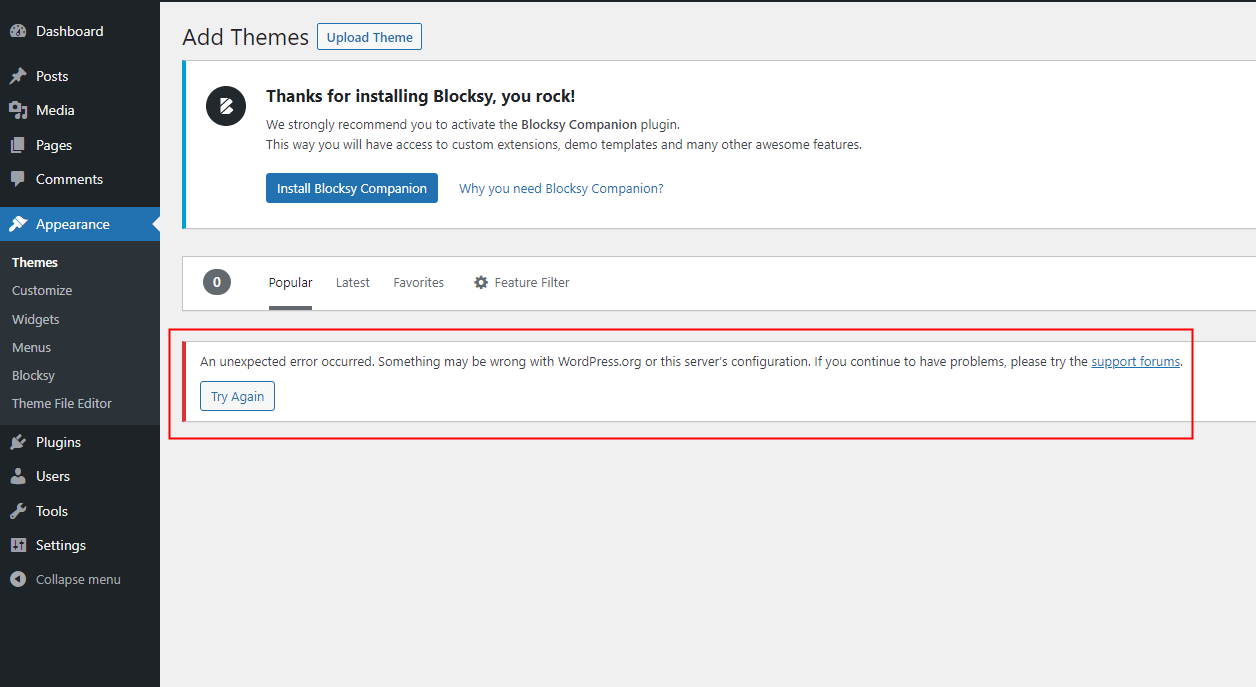Screen dimensions: 1256x687
Task: Click the Dashboard gauge icon
Action: tap(18, 31)
